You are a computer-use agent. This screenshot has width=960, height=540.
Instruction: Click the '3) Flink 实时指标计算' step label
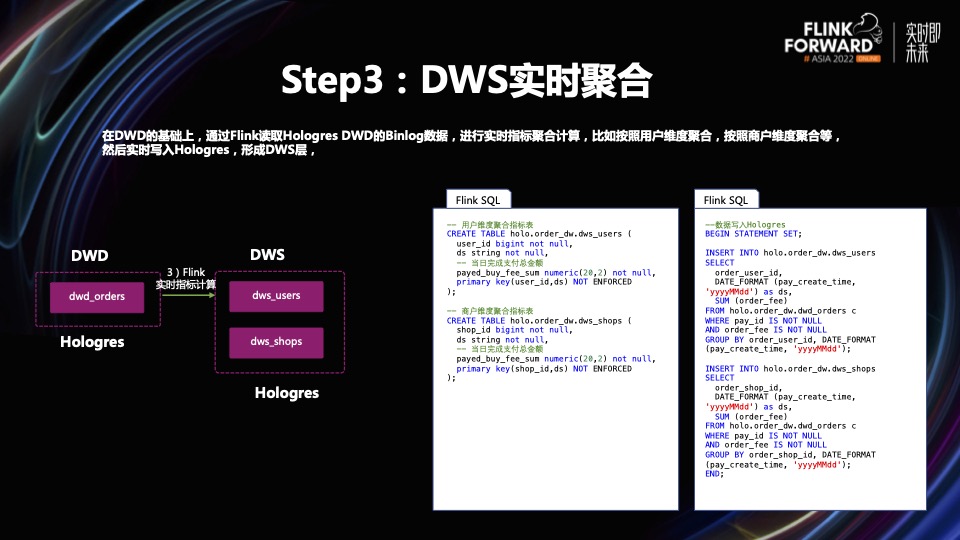point(186,278)
